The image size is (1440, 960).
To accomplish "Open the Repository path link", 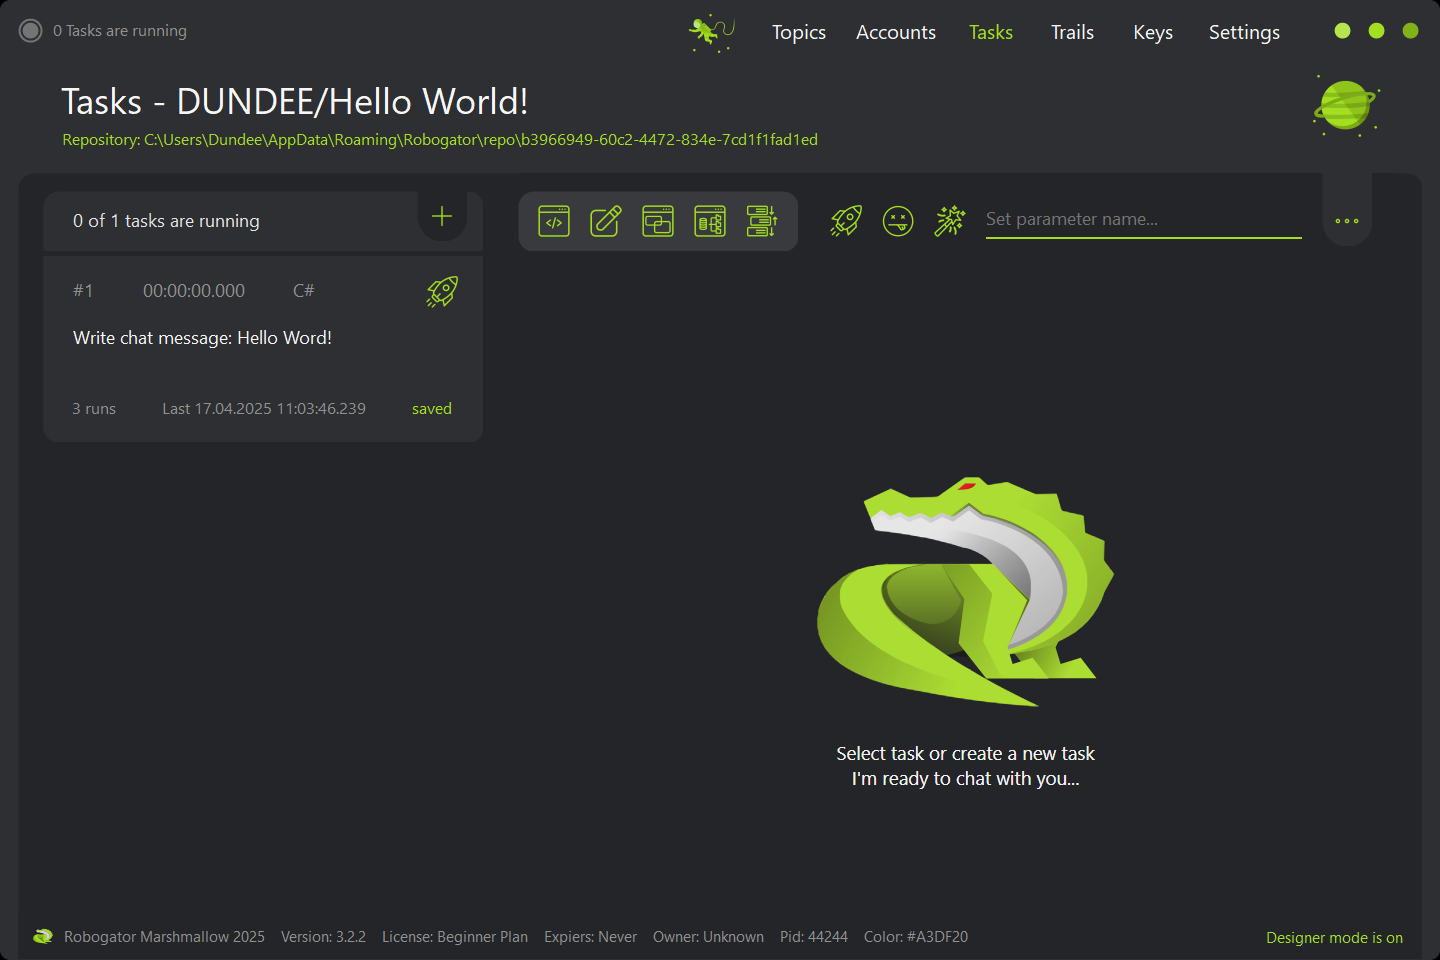I will (440, 140).
